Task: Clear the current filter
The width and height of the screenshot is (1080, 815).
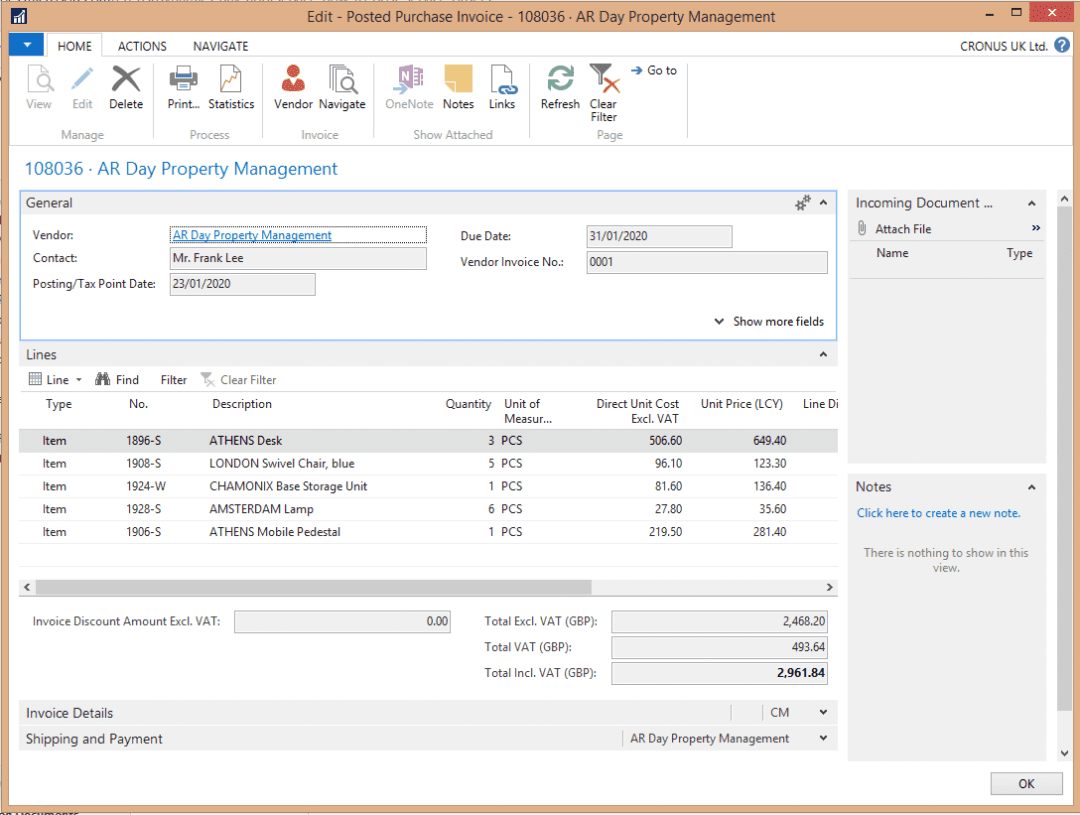Action: pyautogui.click(x=603, y=88)
